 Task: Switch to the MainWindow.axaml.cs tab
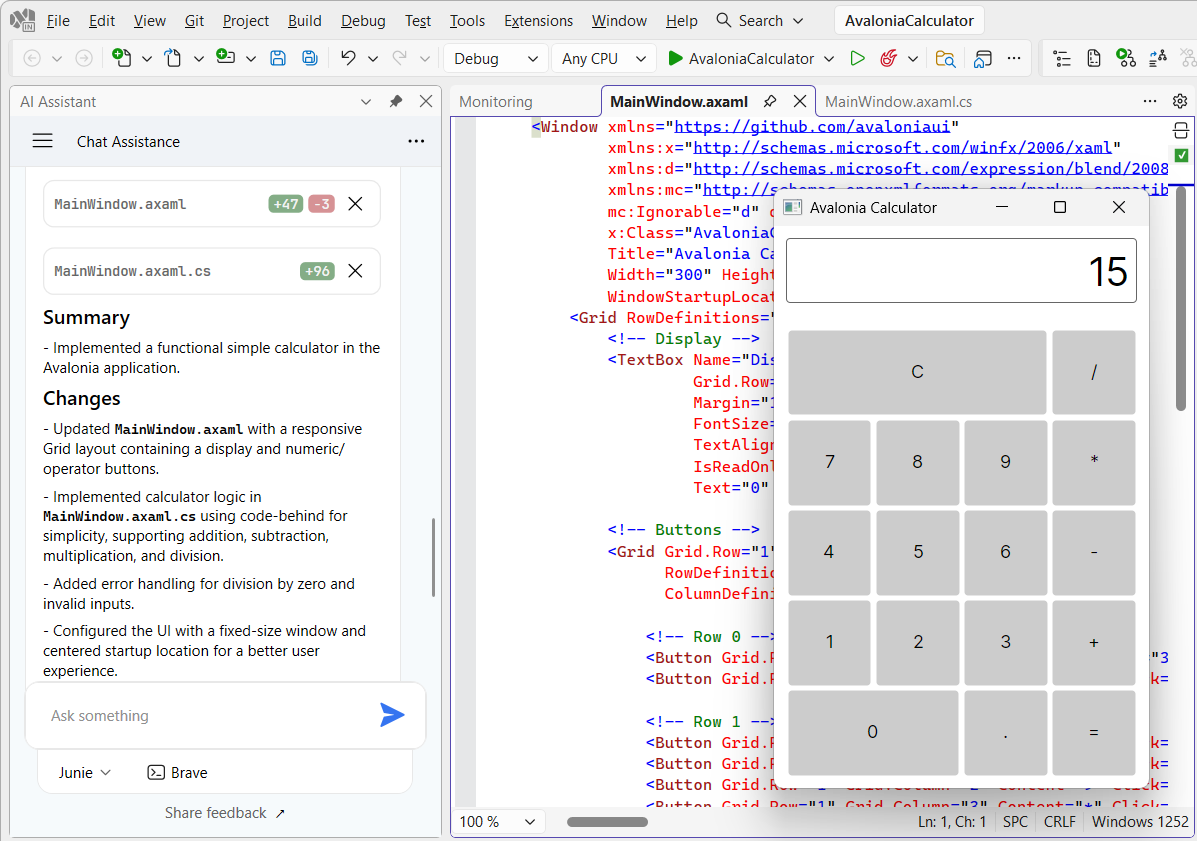click(899, 102)
